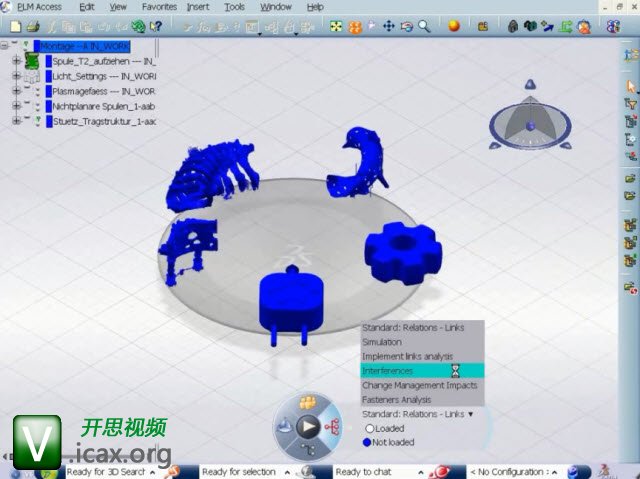The image size is (640, 479).
Task: Click the top arrow of the view compass
Action: point(530,84)
